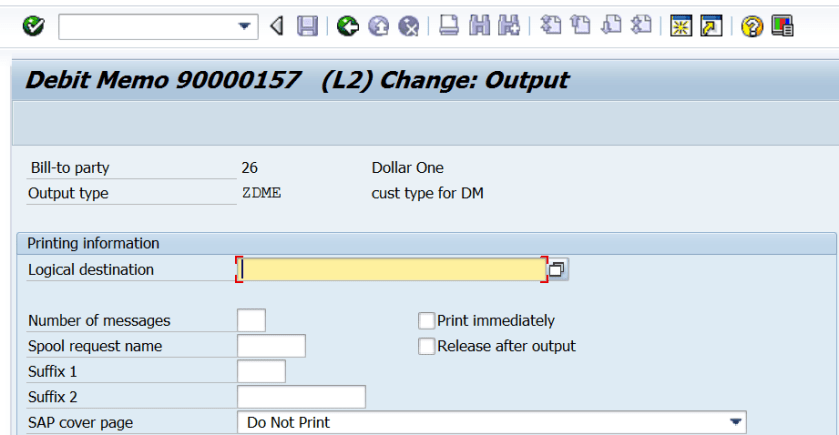The image size is (839, 435).
Task: Click the 'cust type for DM' text
Action: tap(428, 193)
